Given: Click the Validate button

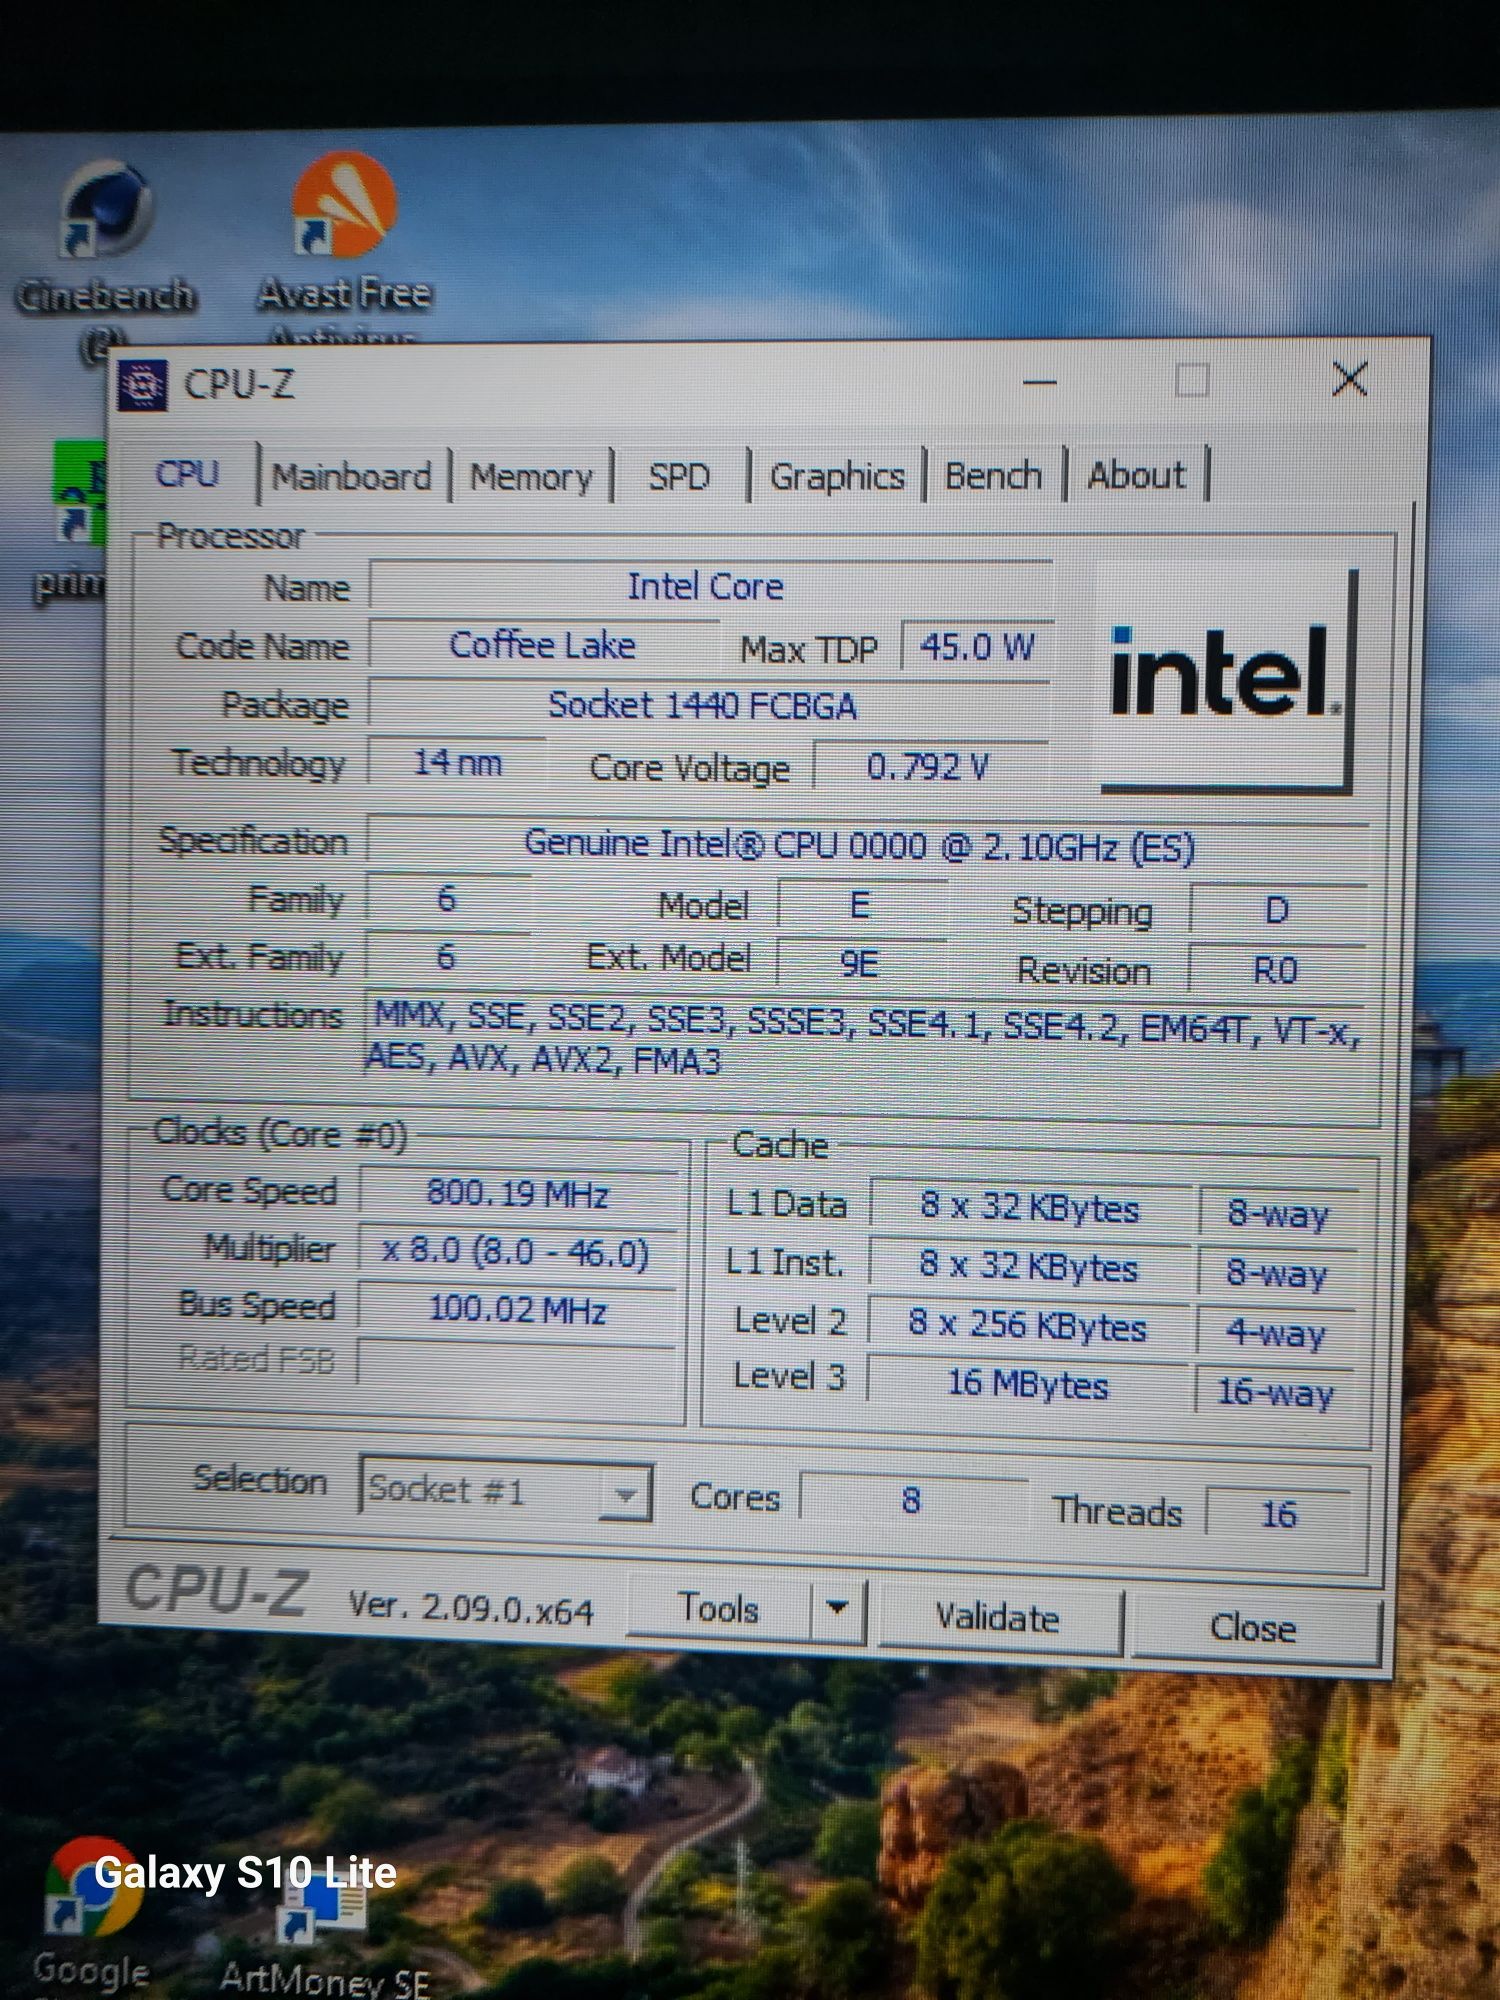Looking at the screenshot, I should [x=997, y=1617].
